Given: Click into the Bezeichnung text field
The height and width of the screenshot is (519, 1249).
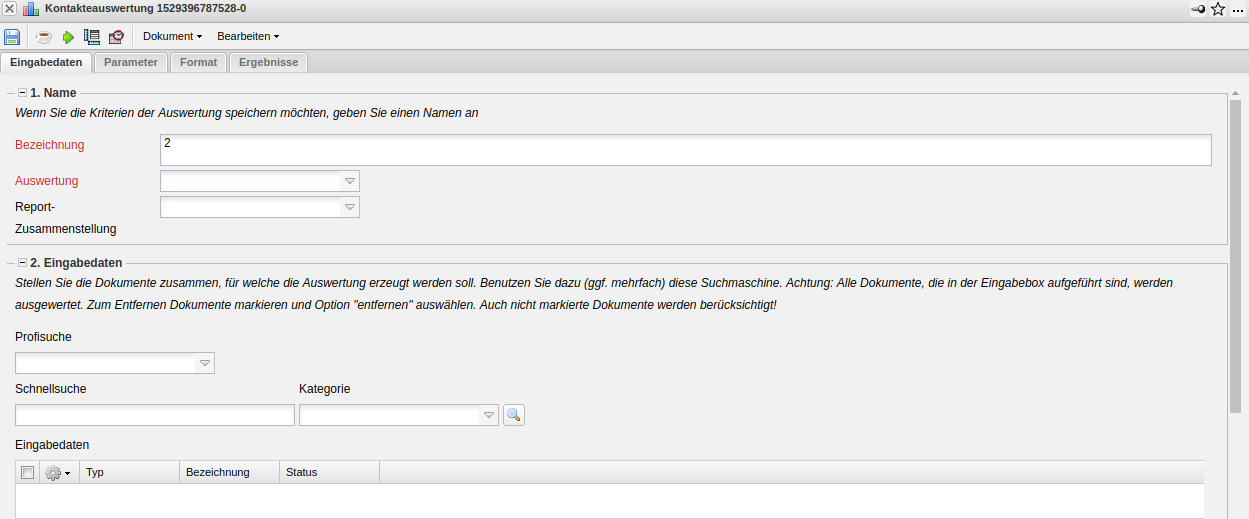Looking at the screenshot, I should 686,150.
